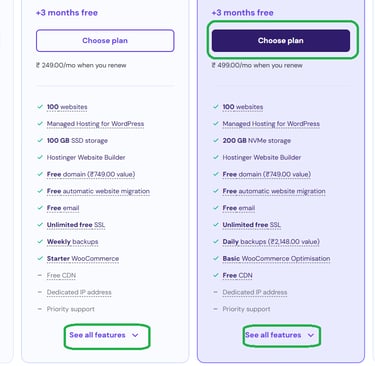Click Dedicated IP address in left plan

(79, 292)
